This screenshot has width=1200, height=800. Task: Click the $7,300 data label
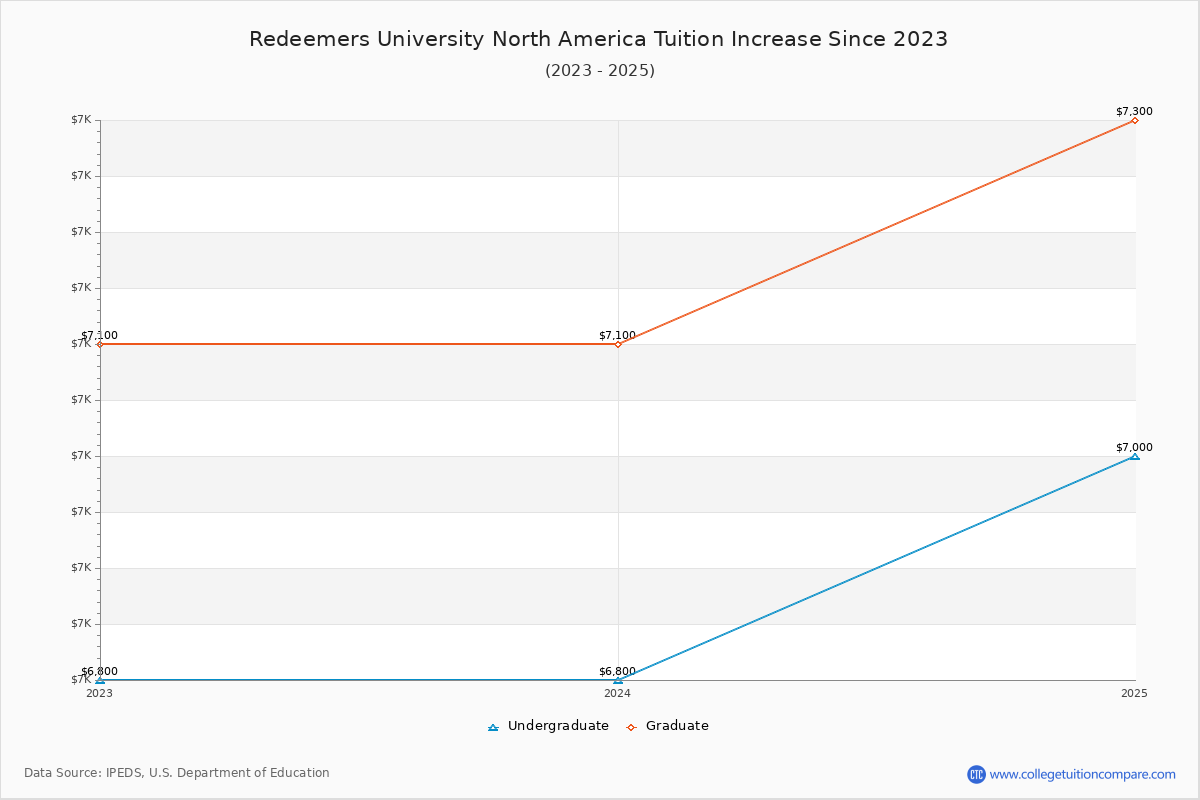coord(1134,112)
